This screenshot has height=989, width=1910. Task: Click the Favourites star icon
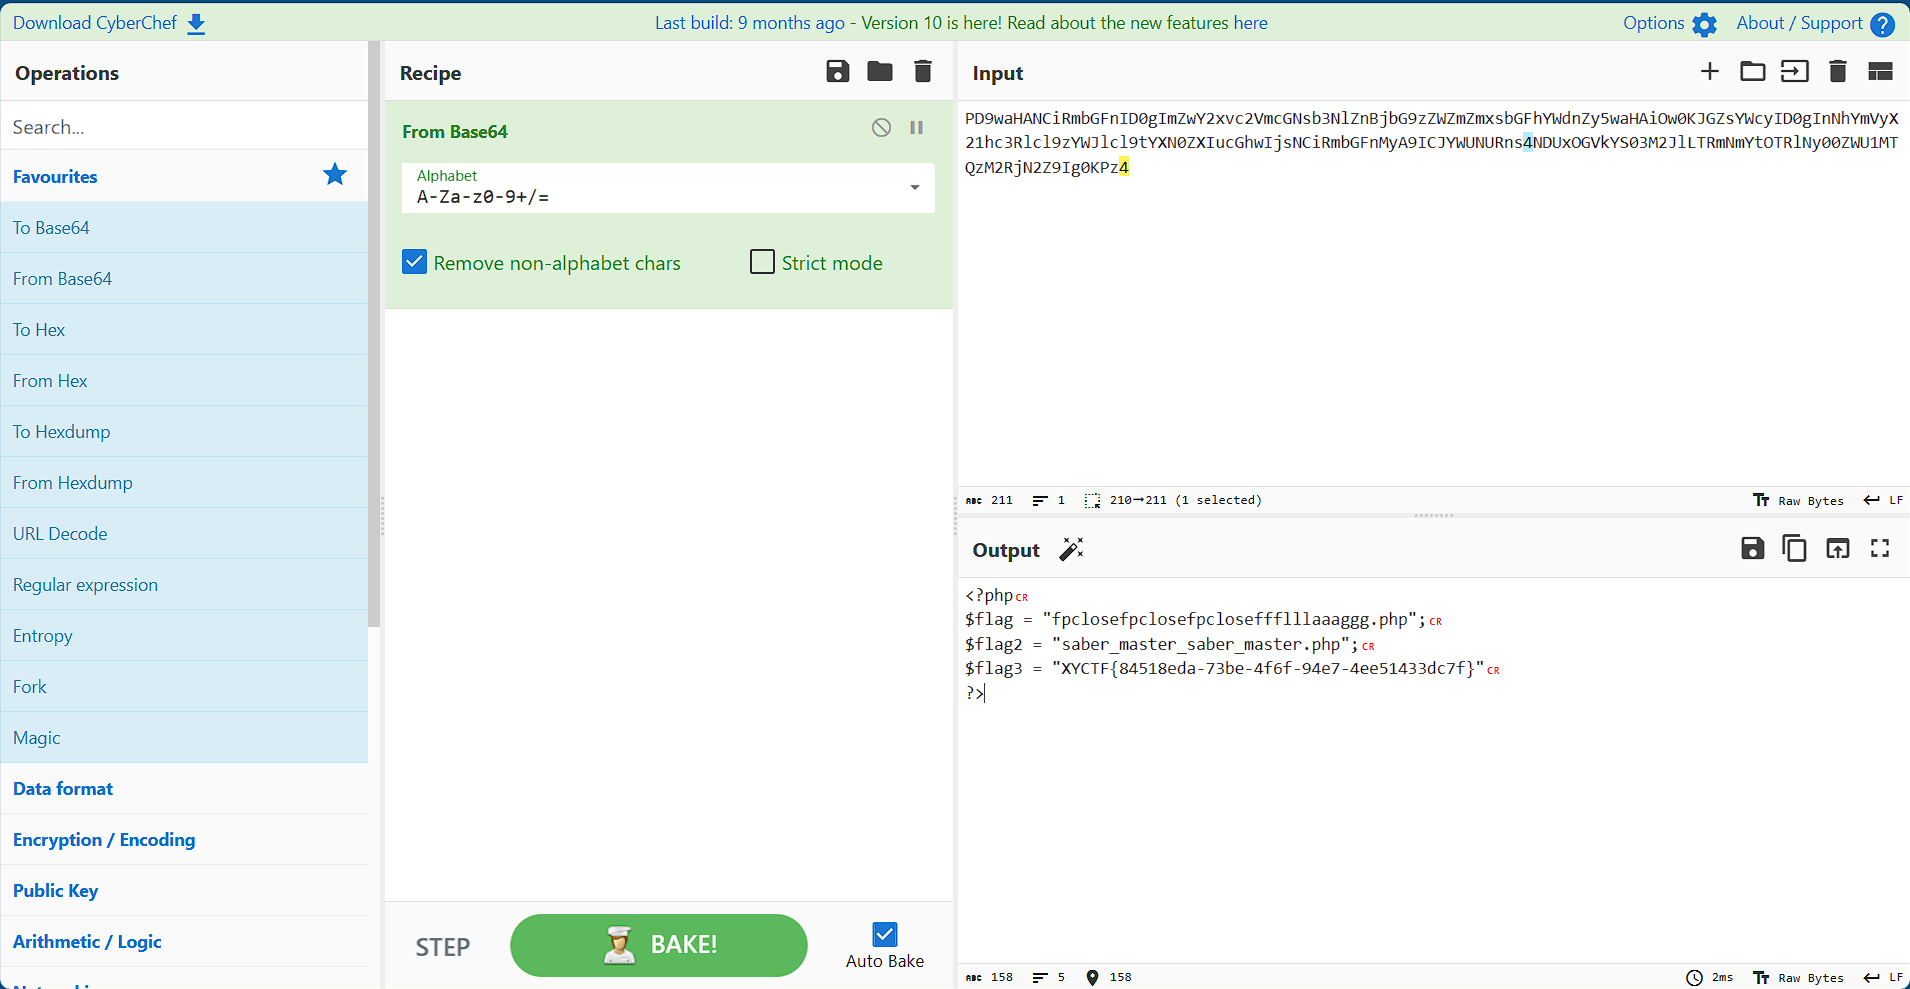335,175
